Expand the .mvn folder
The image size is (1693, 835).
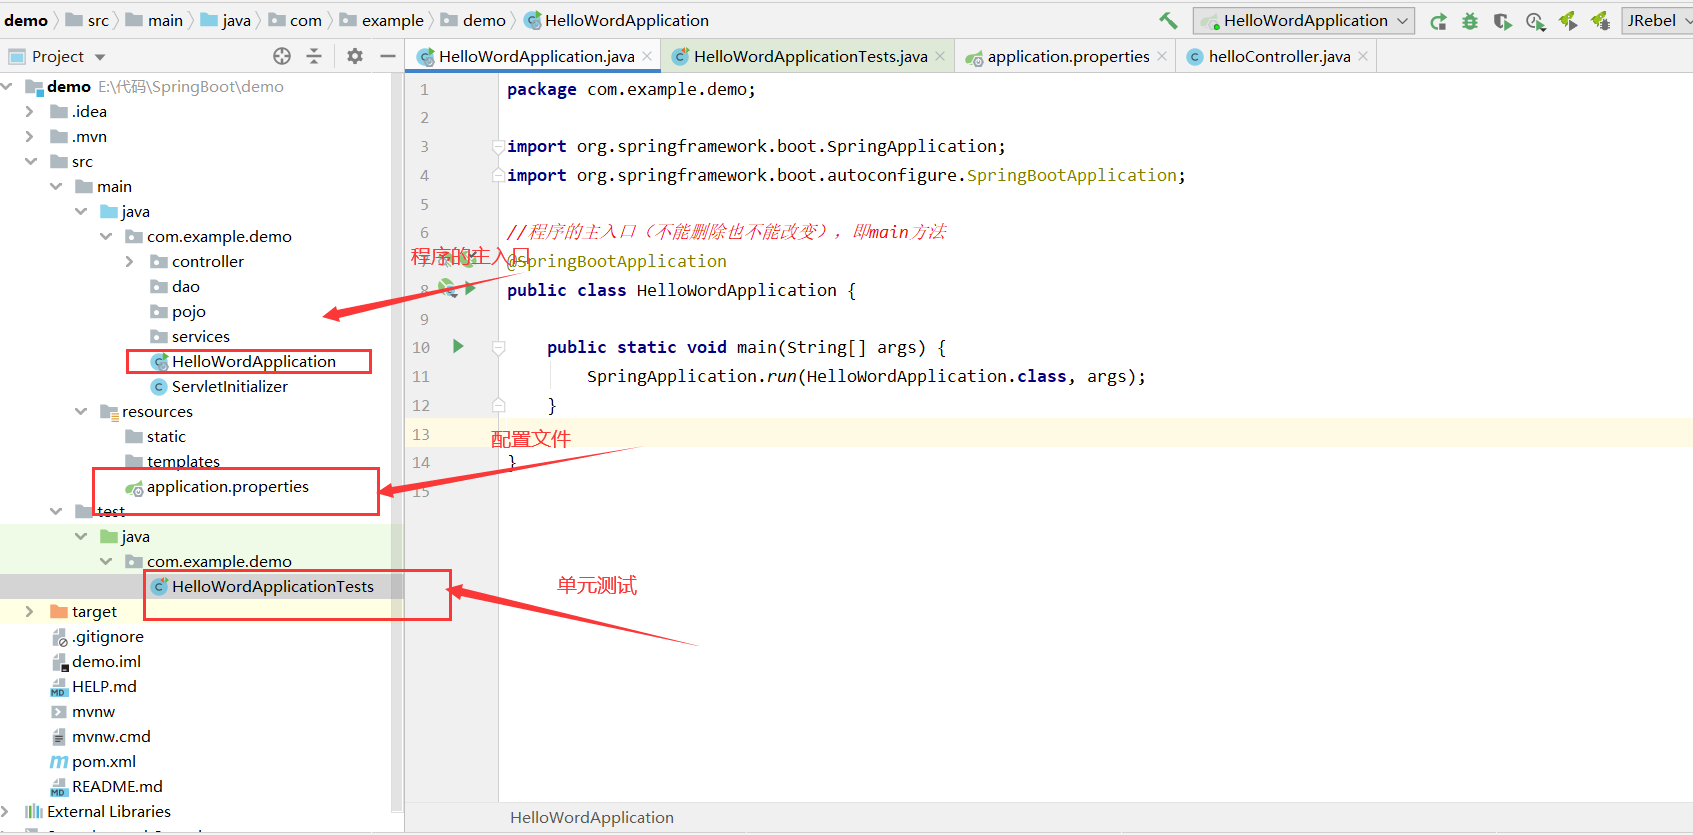(30, 137)
